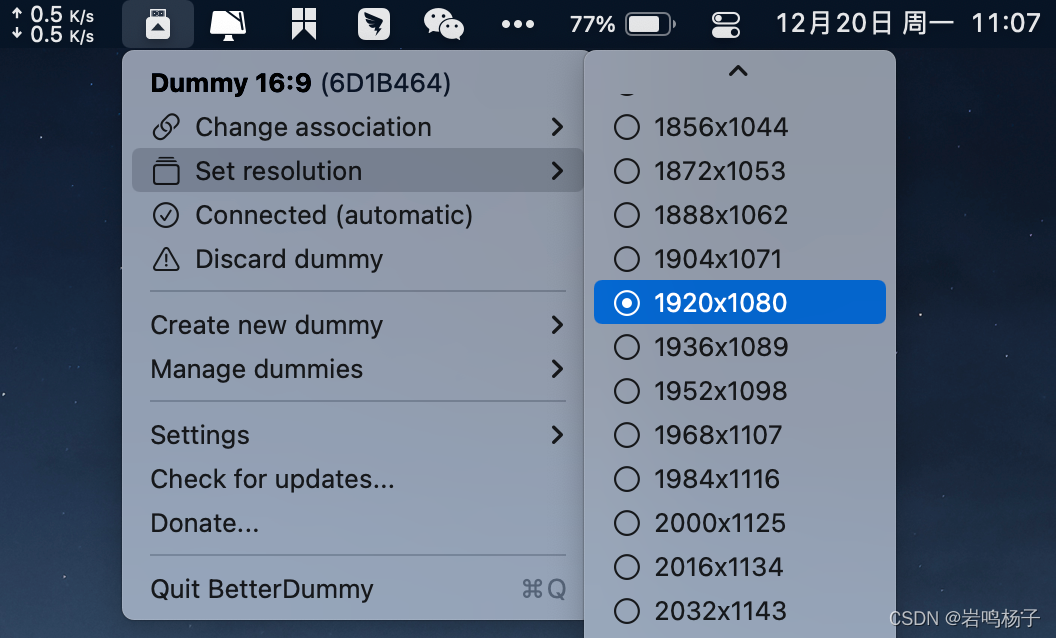Click the display monitor menu bar icon
This screenshot has width=1056, height=638.
click(x=228, y=25)
